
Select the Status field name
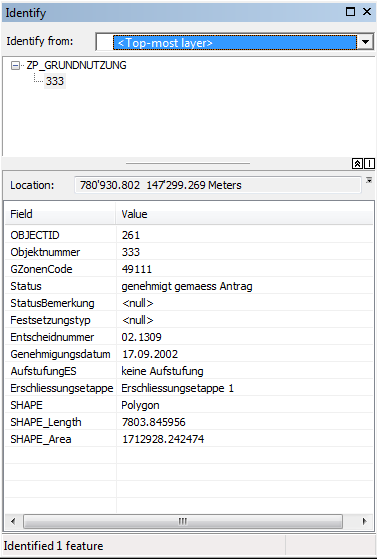tap(26, 286)
